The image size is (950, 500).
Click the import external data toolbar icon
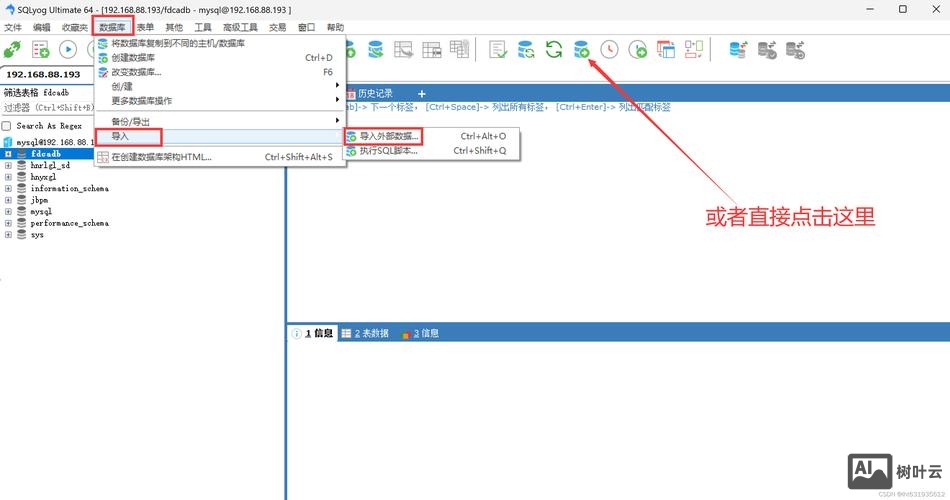[x=581, y=49]
